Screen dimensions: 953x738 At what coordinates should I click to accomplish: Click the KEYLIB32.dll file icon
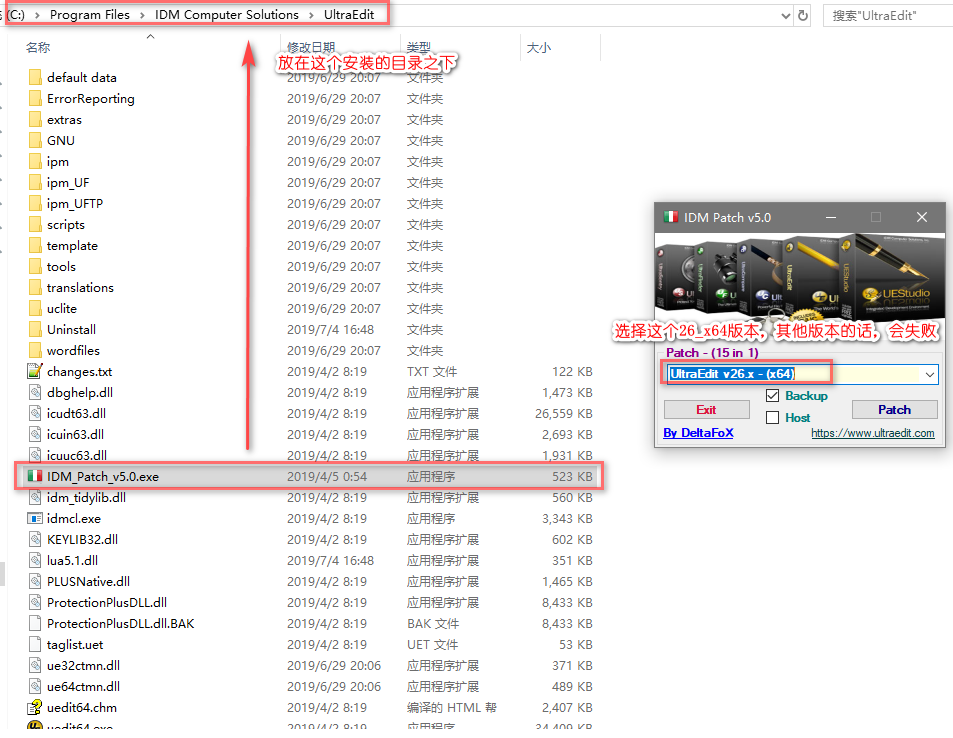pos(35,539)
